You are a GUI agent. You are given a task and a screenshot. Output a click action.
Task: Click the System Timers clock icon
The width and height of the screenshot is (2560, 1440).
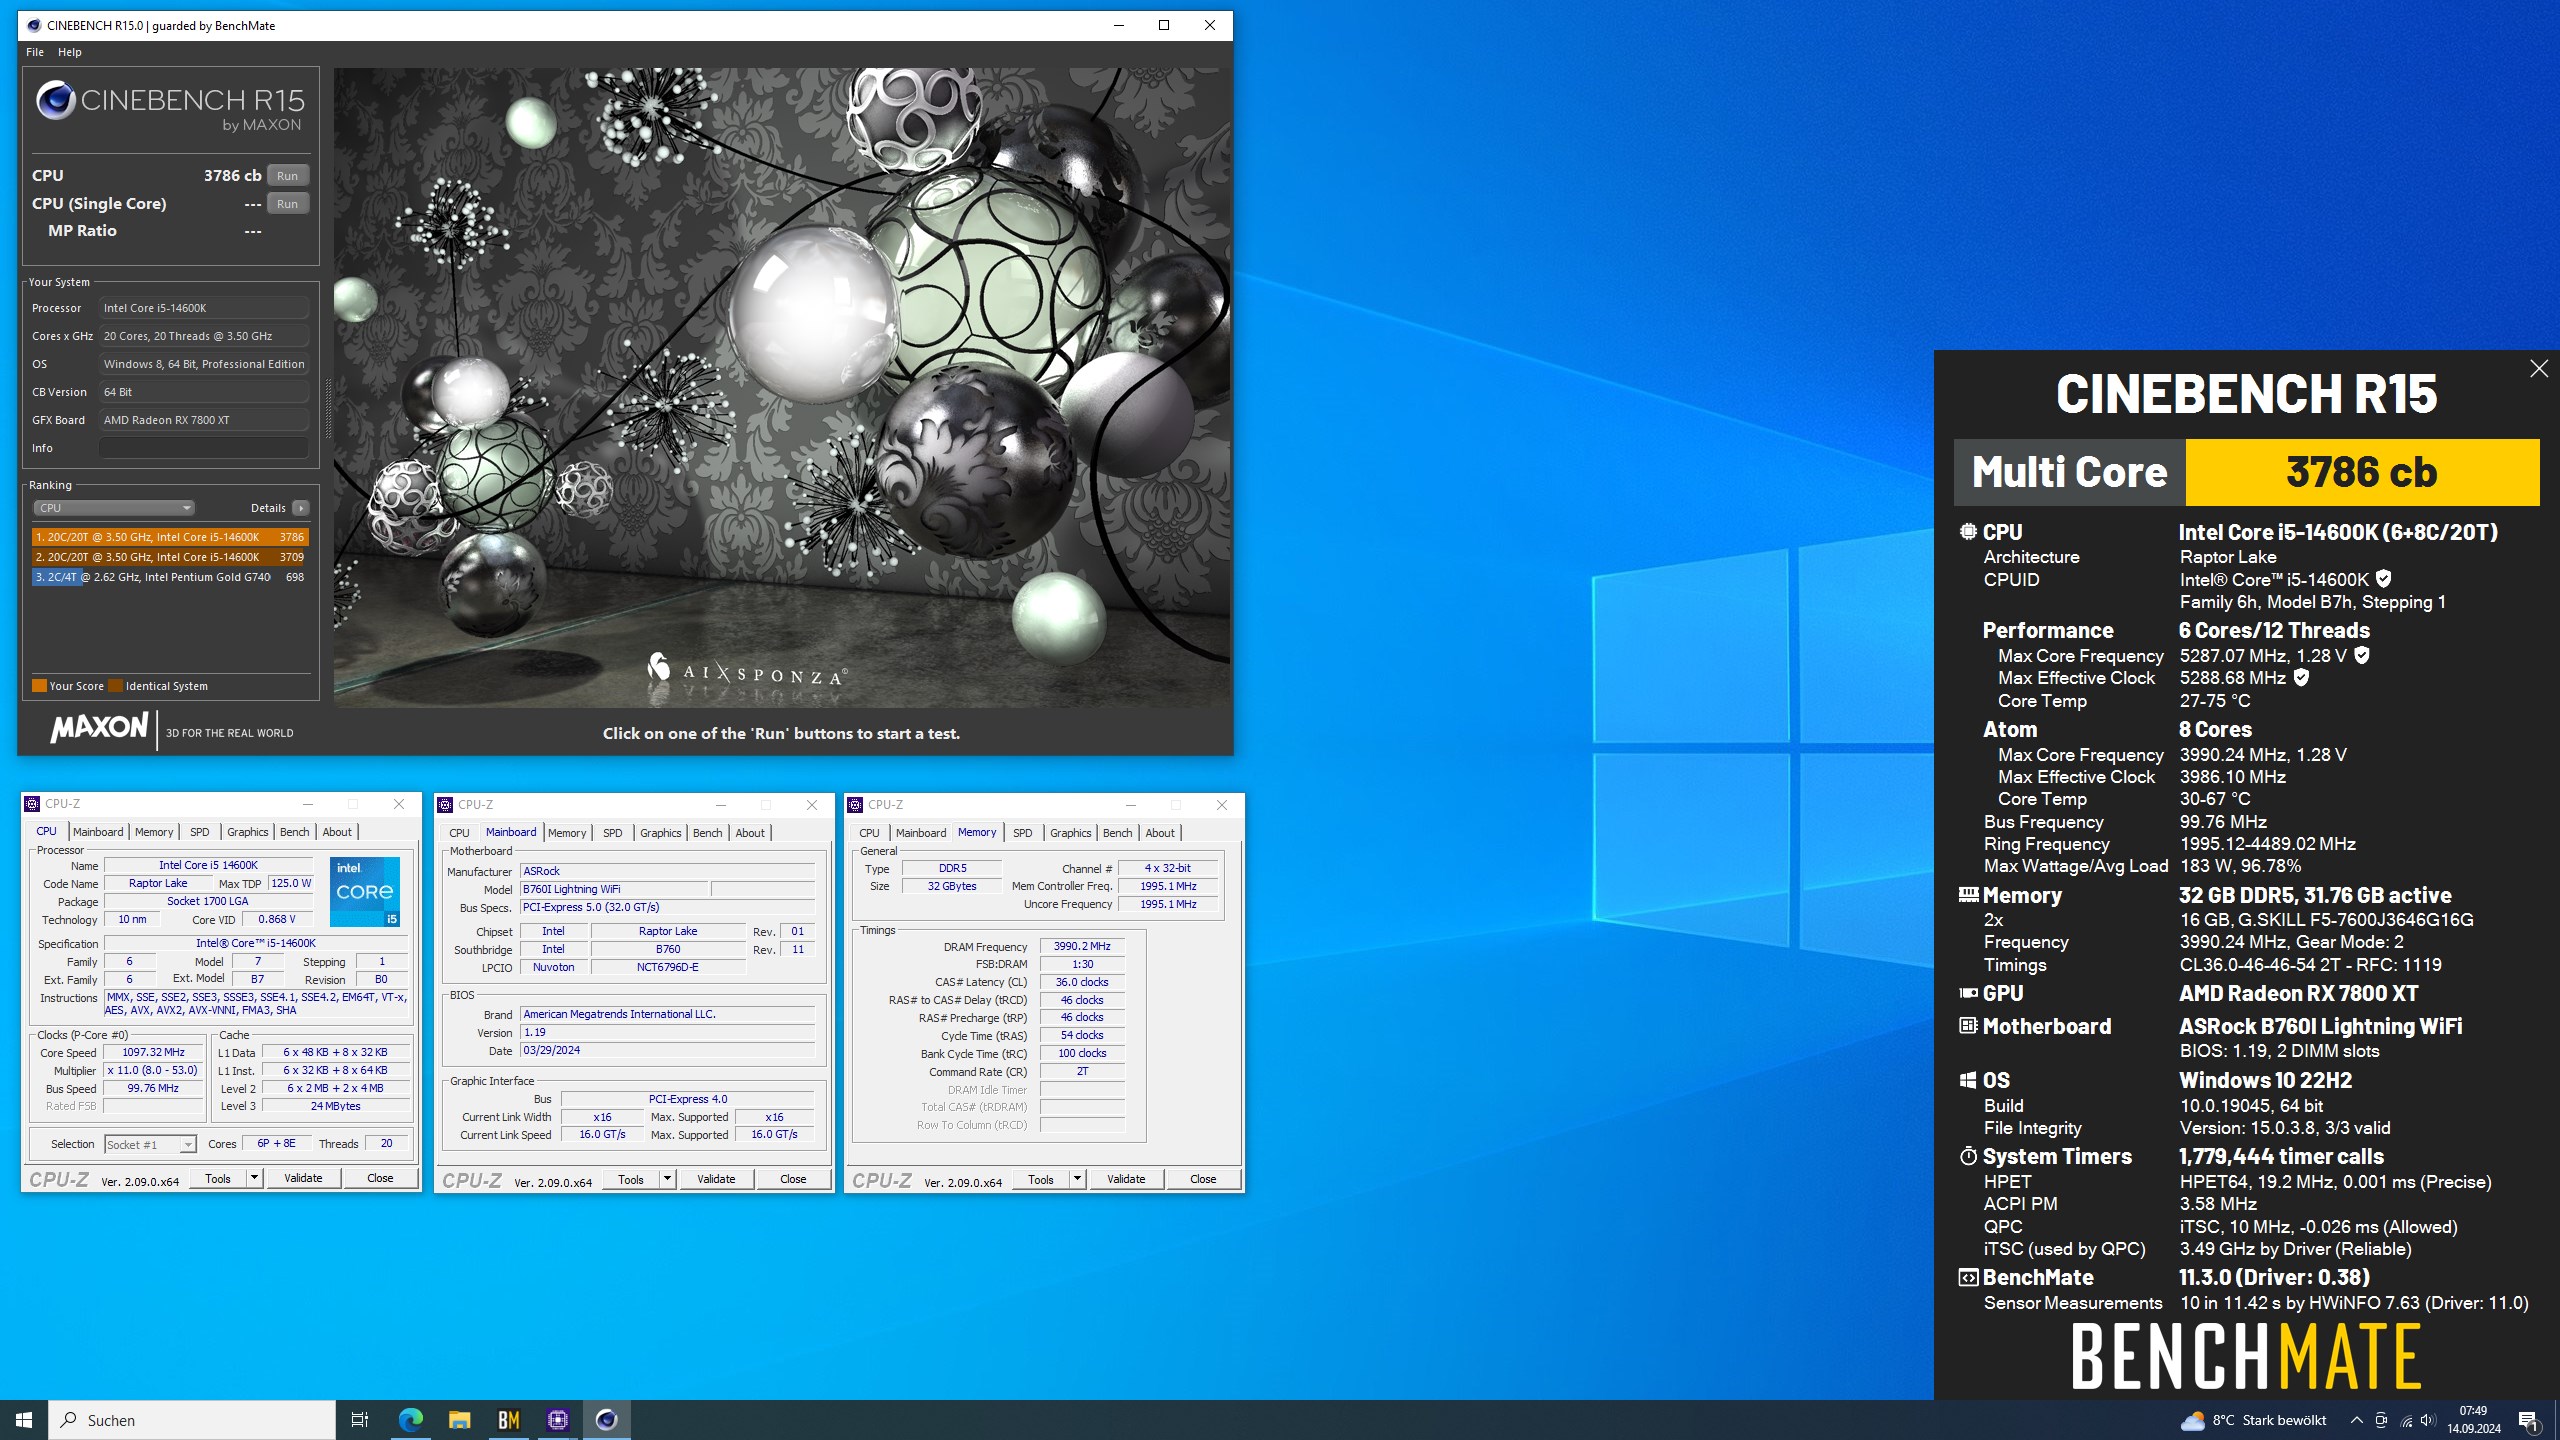1968,1156
